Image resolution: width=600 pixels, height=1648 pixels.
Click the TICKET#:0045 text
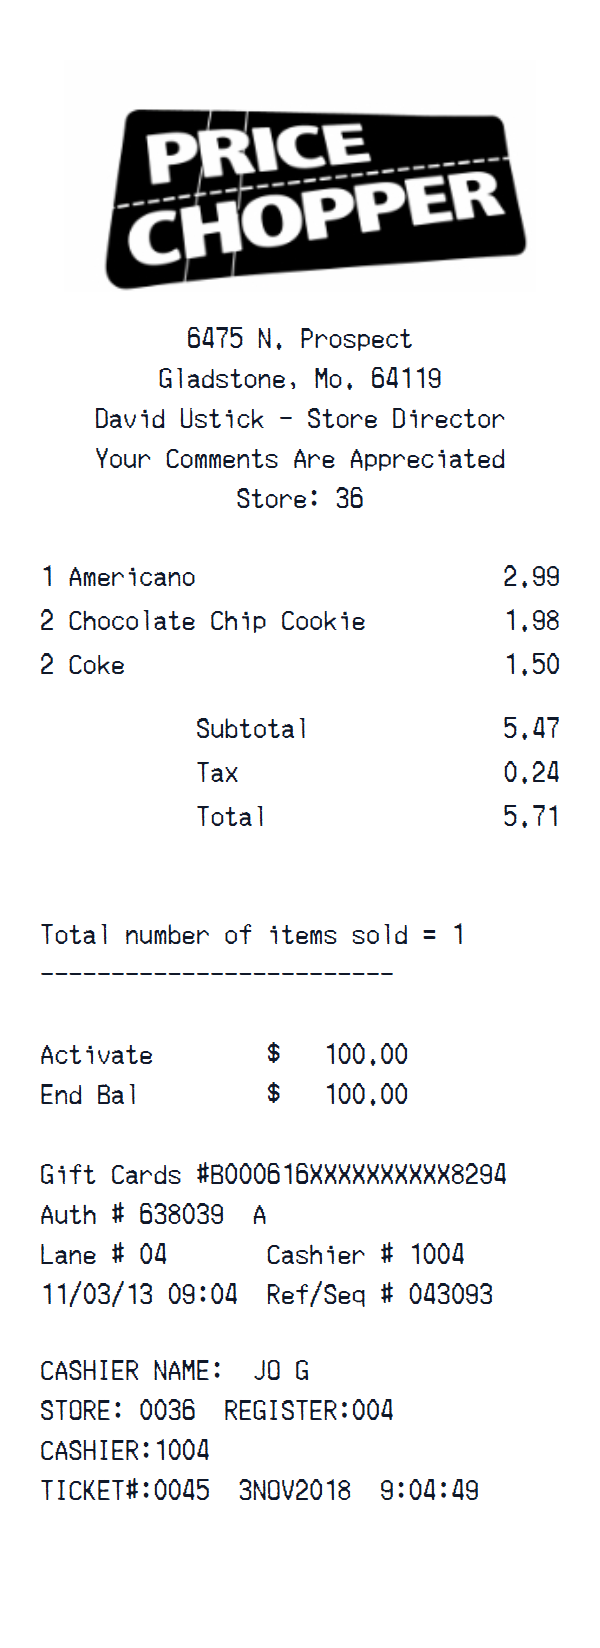click(125, 1491)
